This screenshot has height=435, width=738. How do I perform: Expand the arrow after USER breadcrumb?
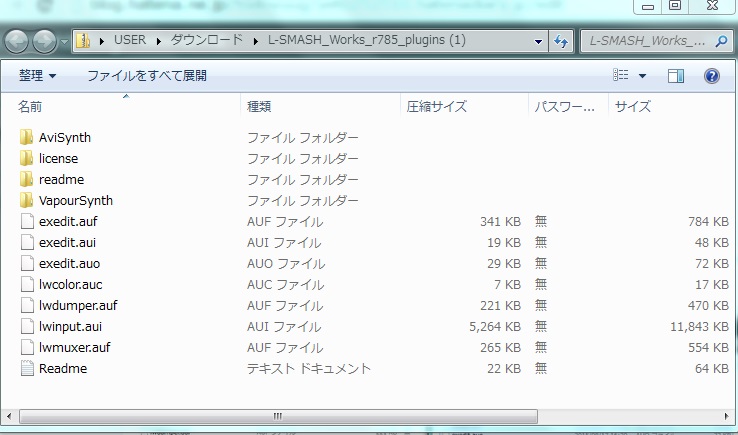click(159, 41)
